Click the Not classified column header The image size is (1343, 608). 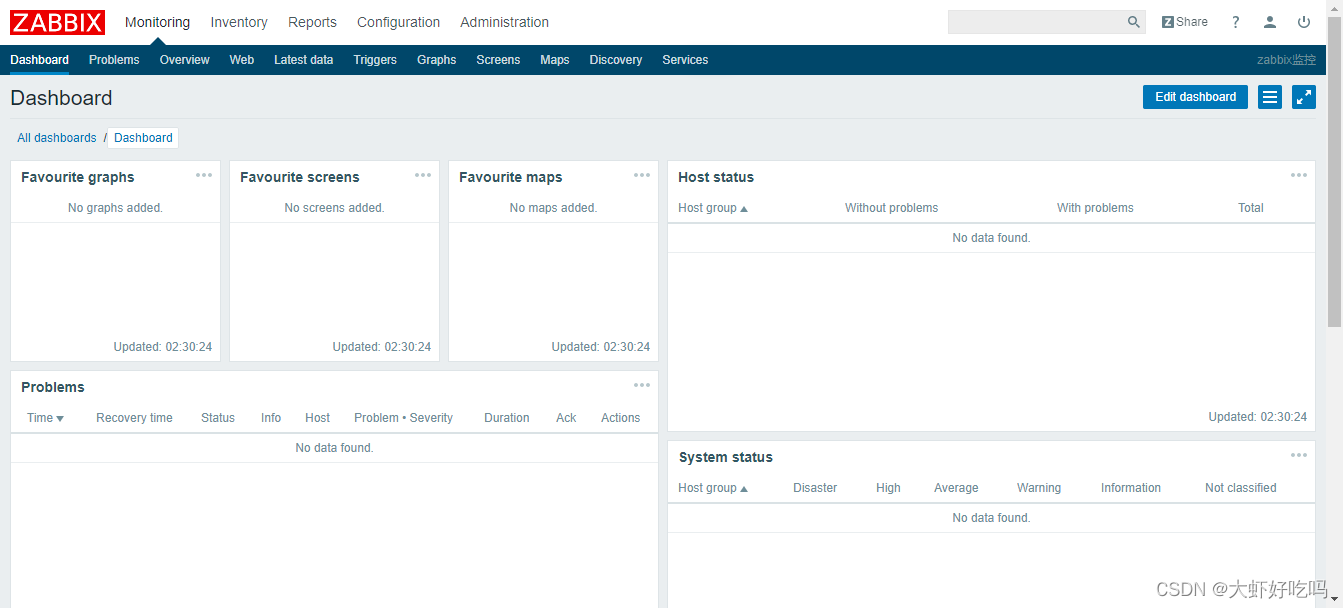(x=1240, y=488)
